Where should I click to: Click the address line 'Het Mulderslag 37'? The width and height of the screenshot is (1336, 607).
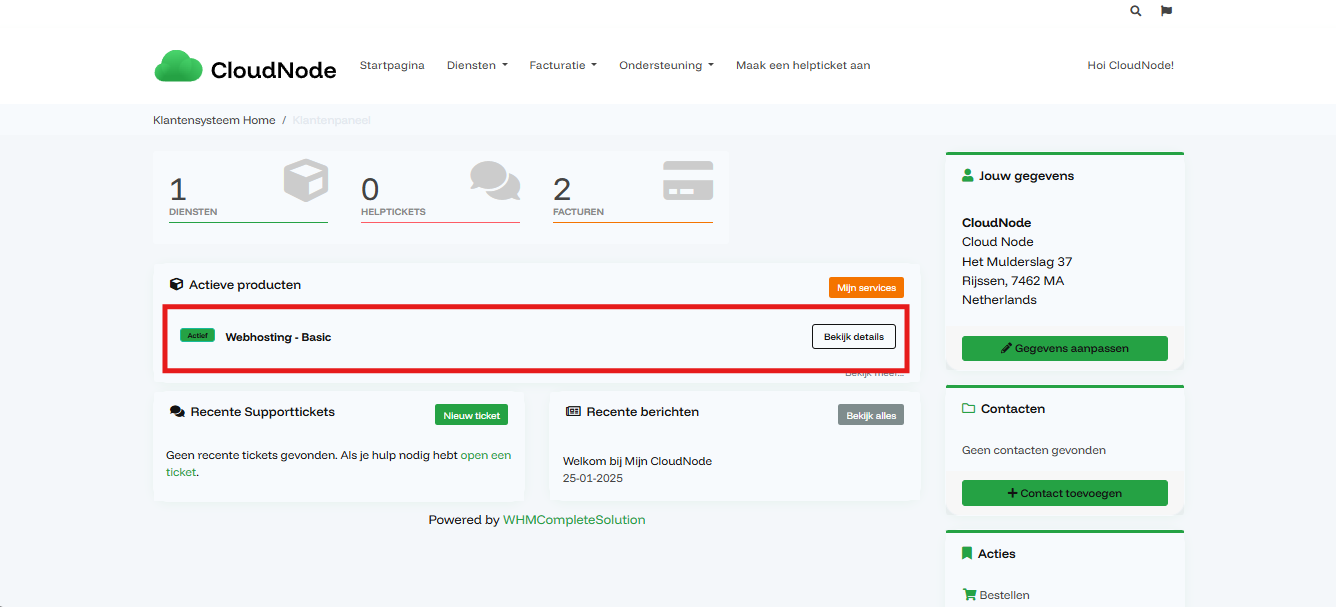(x=1017, y=261)
